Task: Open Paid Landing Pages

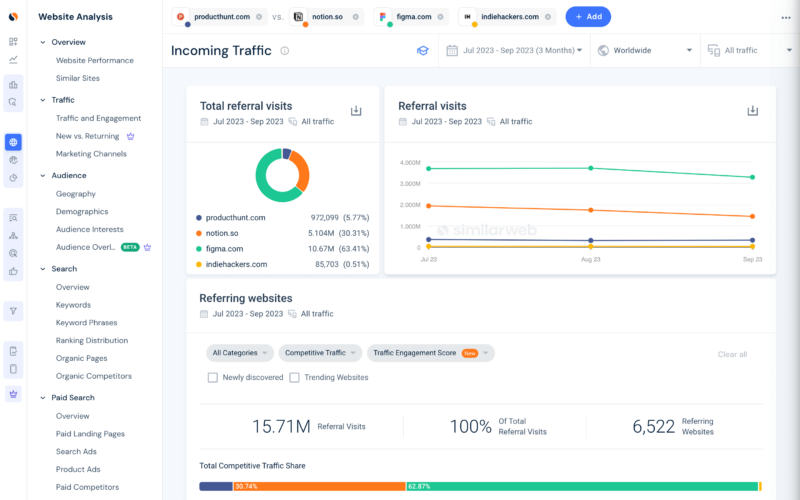Action: [x=90, y=434]
